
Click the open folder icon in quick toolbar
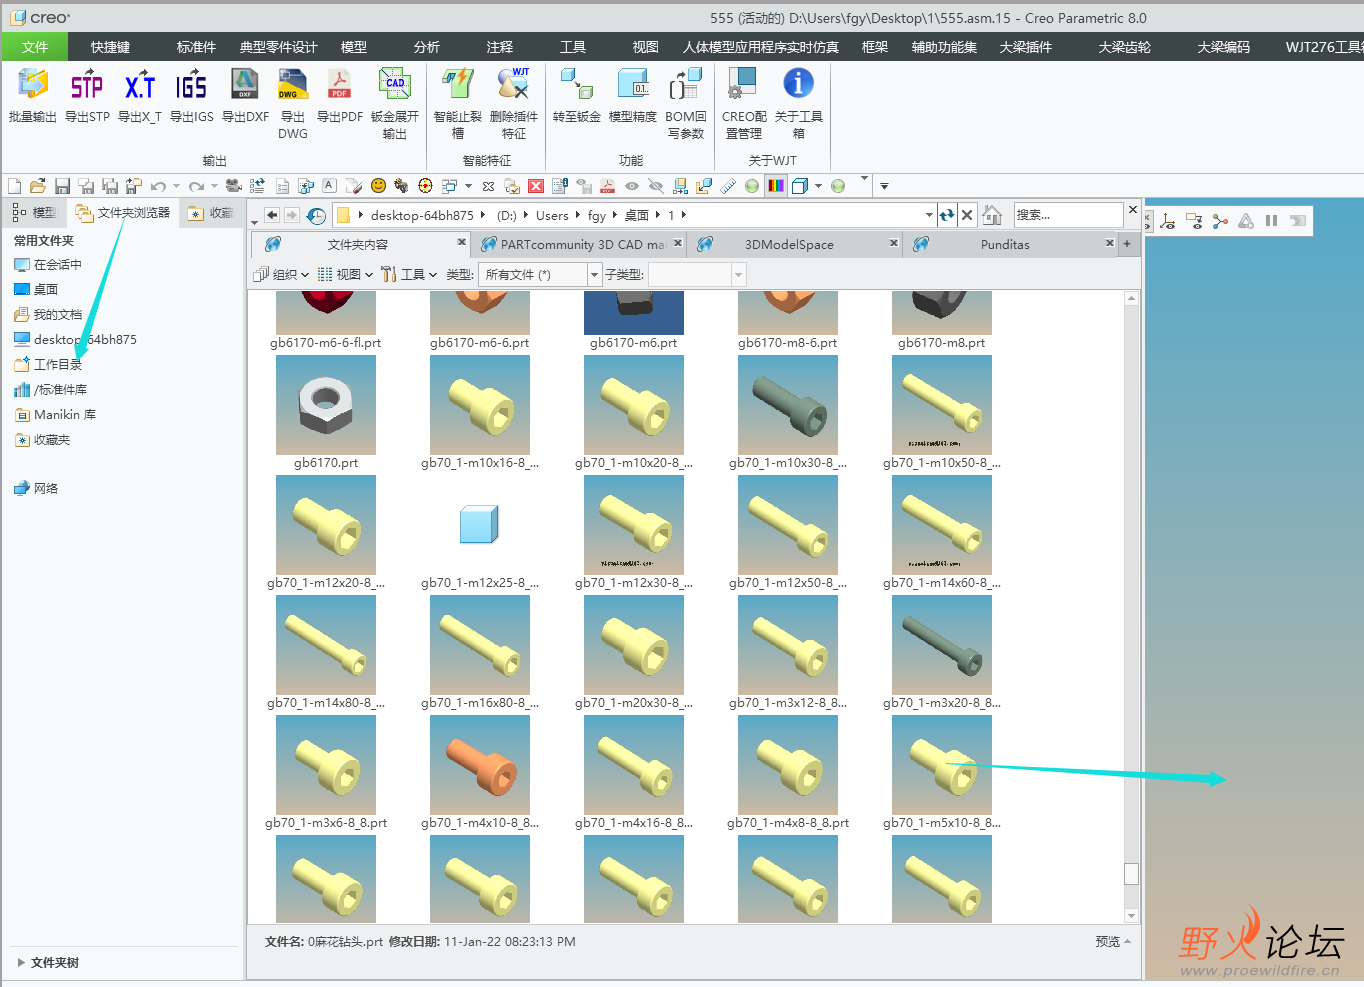coord(38,186)
